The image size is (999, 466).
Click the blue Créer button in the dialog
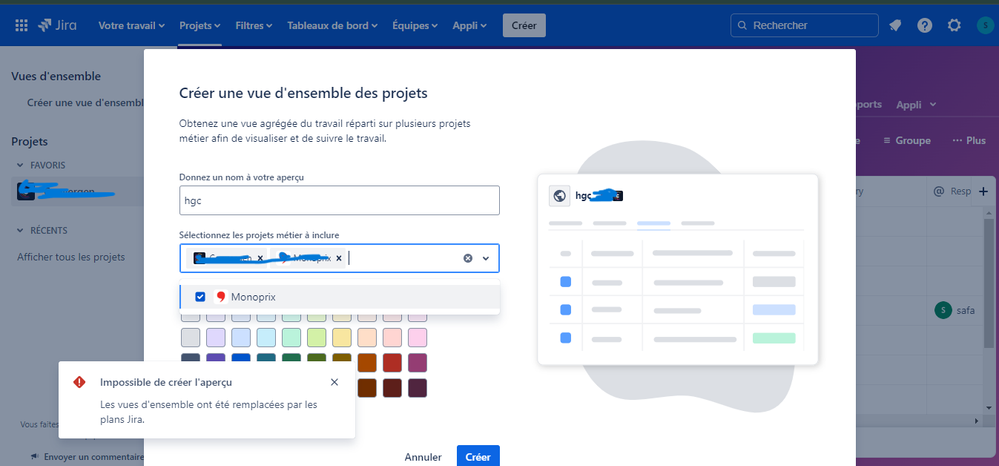click(478, 456)
